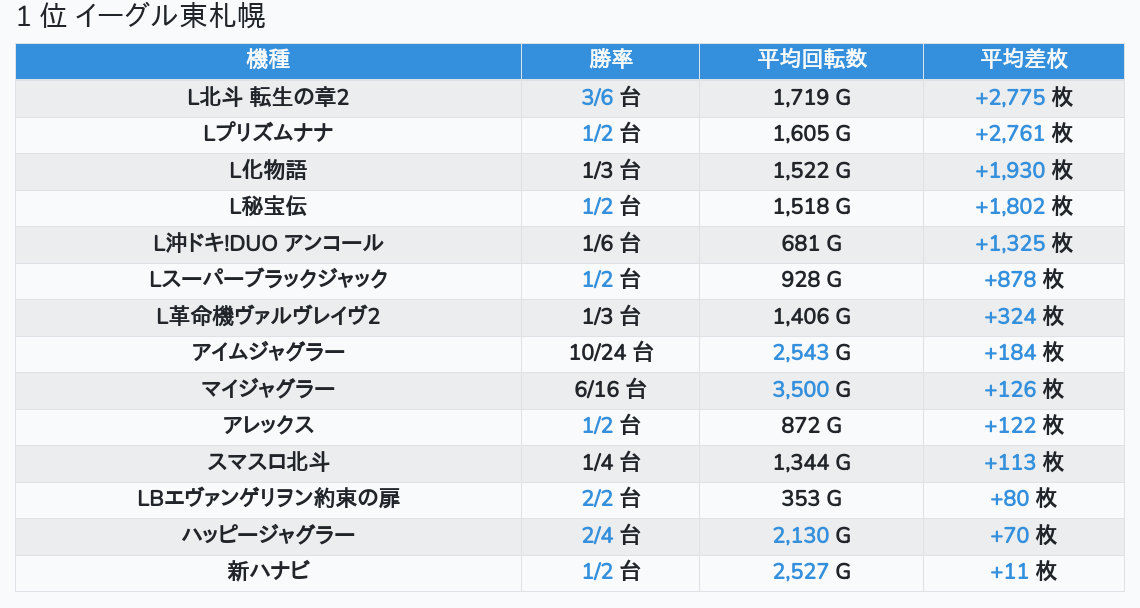1140x608 pixels.
Task: Select L沖ドキ!DUO アンコール row name
Action: (x=268, y=243)
